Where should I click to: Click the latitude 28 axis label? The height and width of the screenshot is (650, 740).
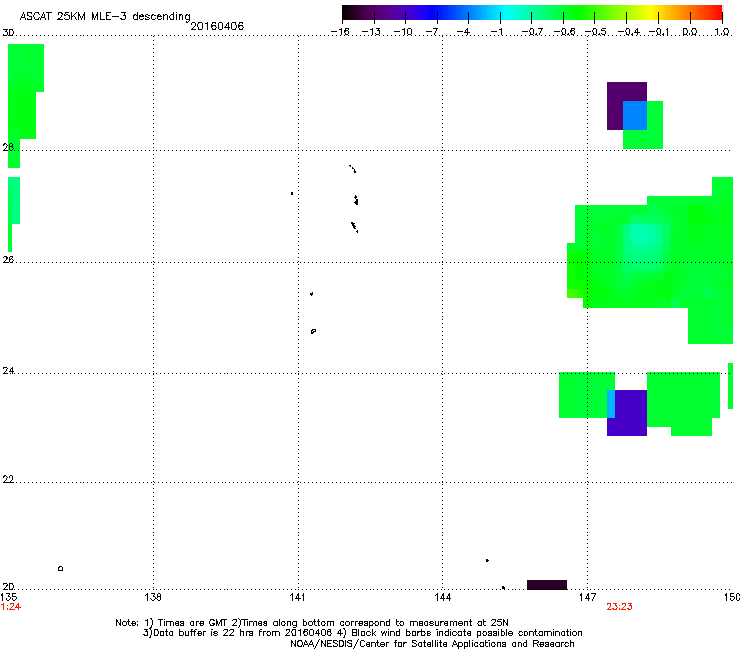point(8,147)
